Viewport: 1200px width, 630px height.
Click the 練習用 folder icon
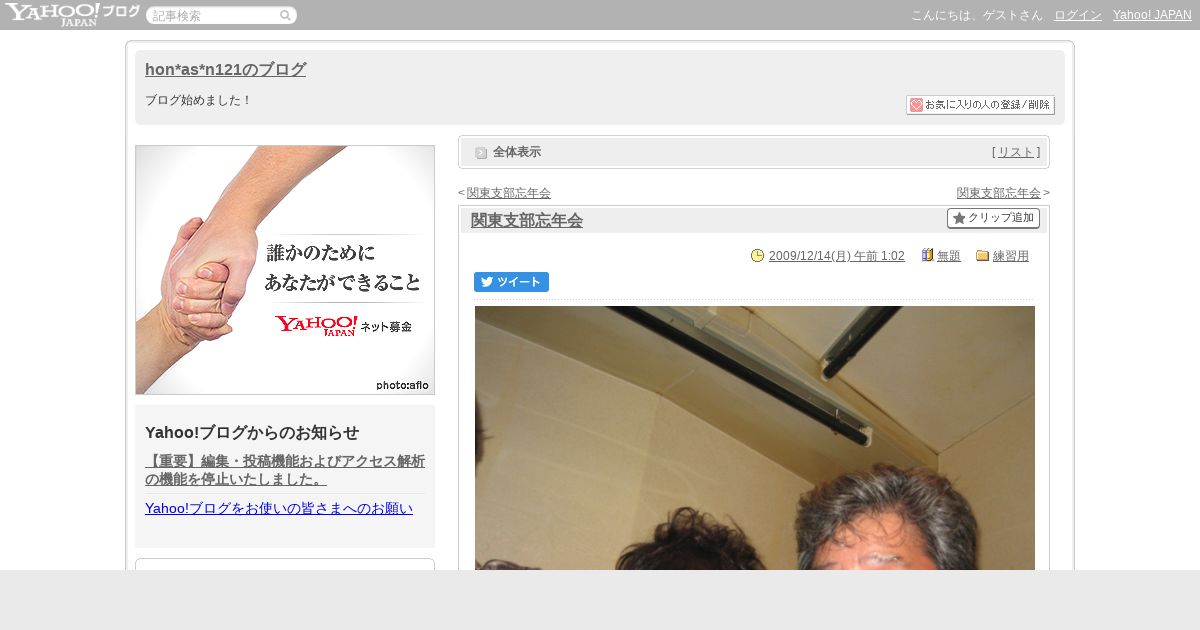tap(982, 255)
